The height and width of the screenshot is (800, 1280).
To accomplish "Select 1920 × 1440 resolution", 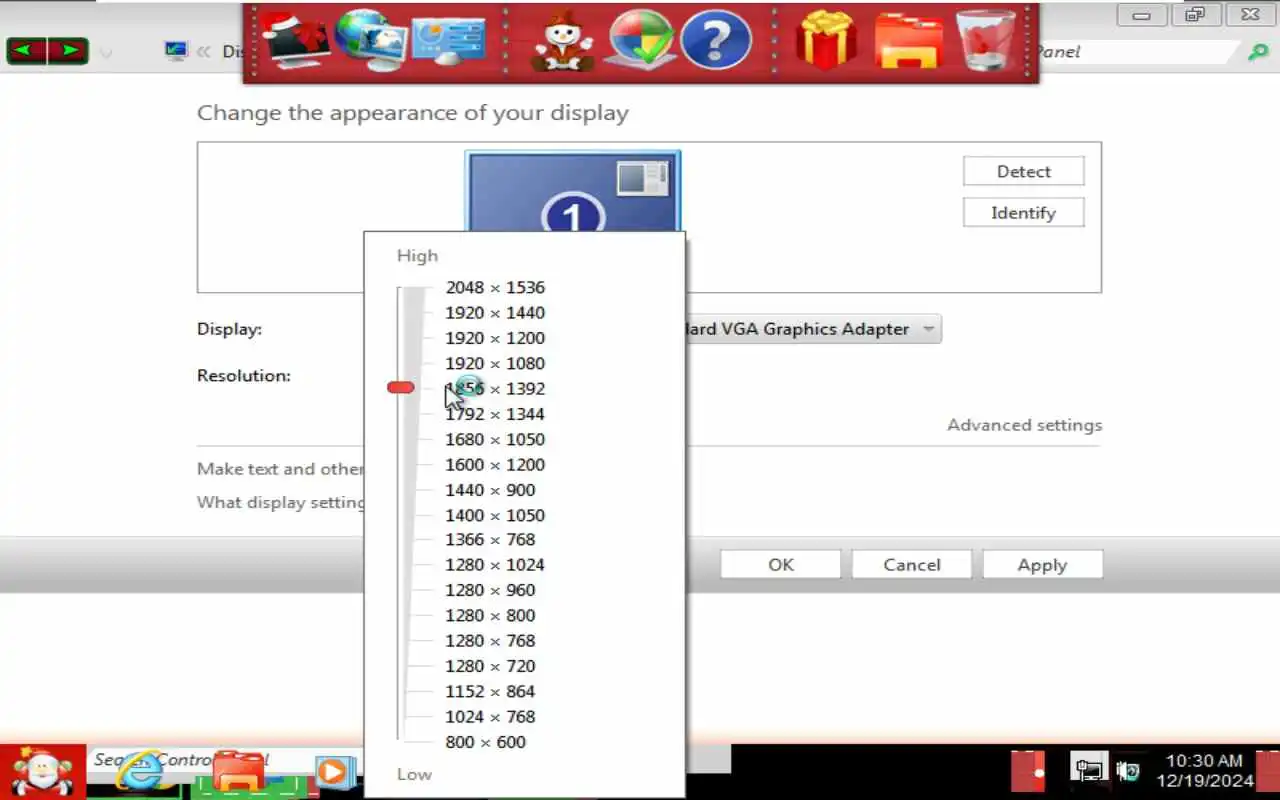I will [x=495, y=312].
